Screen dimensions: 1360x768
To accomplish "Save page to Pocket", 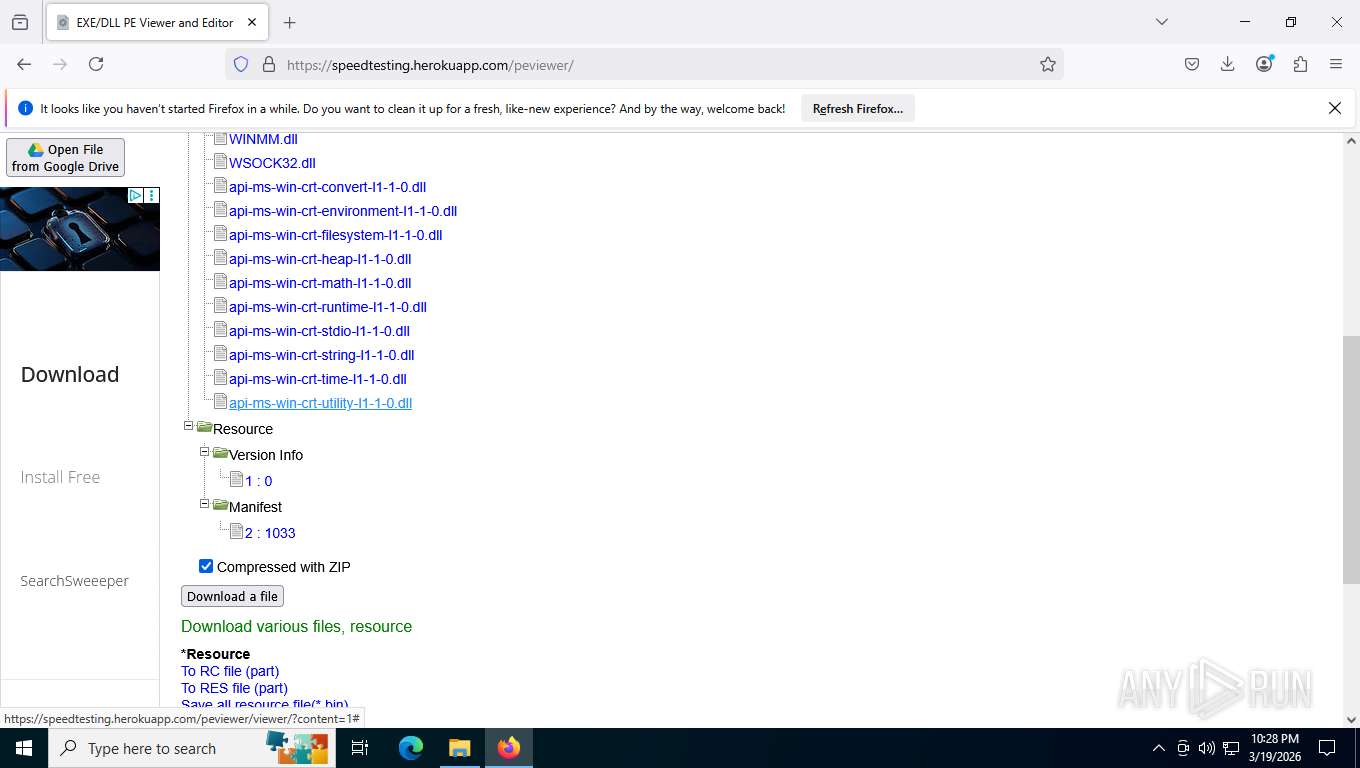I will pos(1191,64).
